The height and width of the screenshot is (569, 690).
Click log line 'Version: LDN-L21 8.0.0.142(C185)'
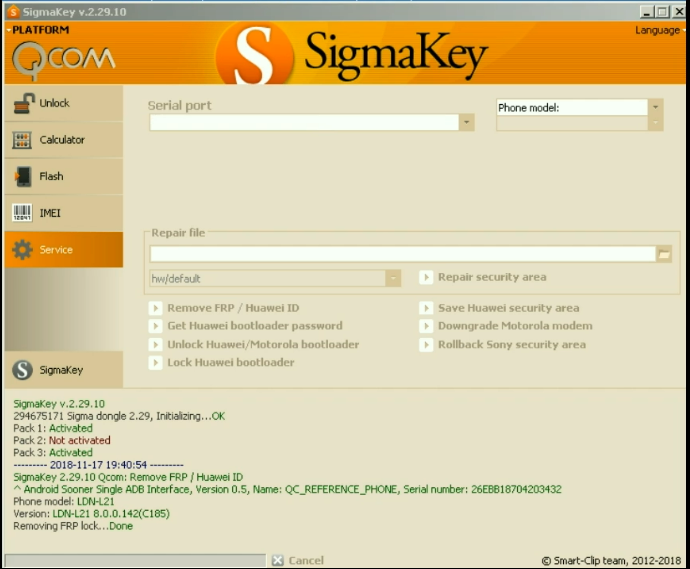[92, 514]
